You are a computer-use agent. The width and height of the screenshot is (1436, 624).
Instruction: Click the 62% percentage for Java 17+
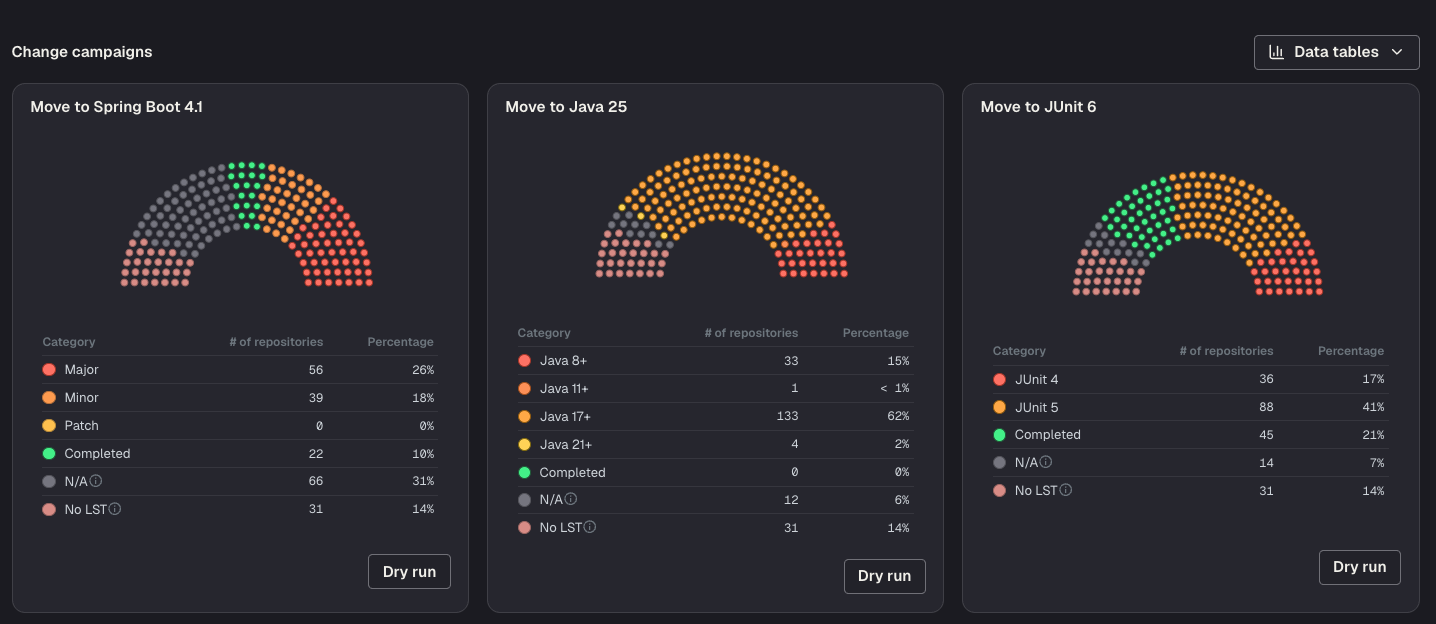tap(897, 417)
